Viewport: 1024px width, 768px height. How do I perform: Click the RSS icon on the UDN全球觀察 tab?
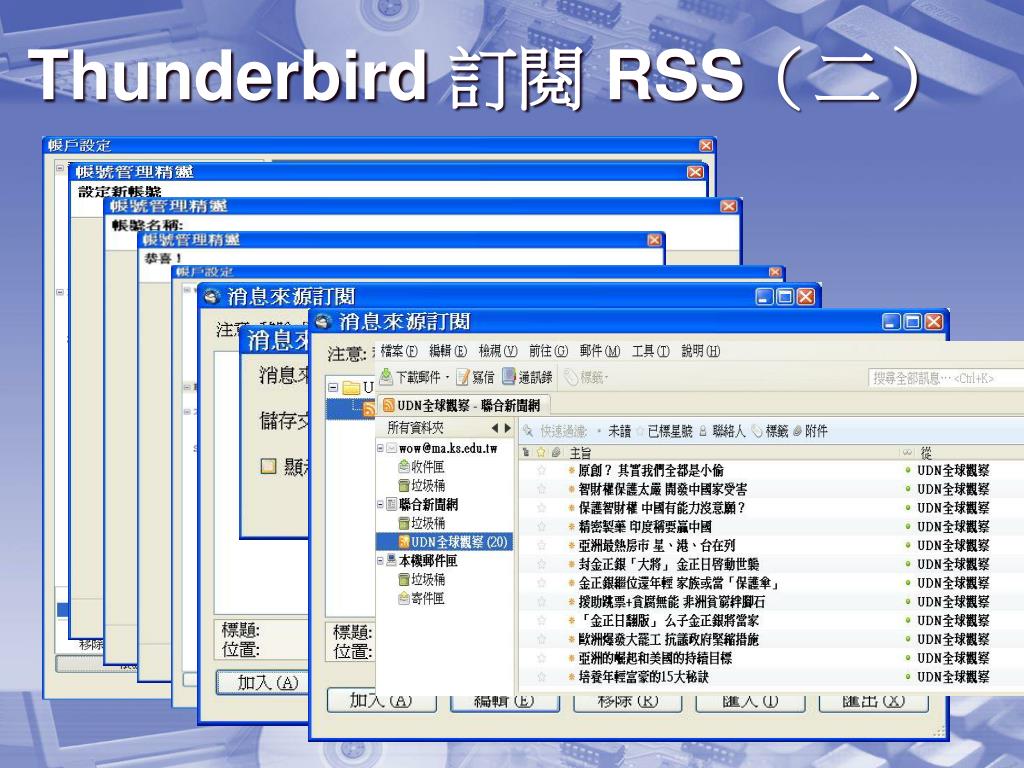point(389,405)
